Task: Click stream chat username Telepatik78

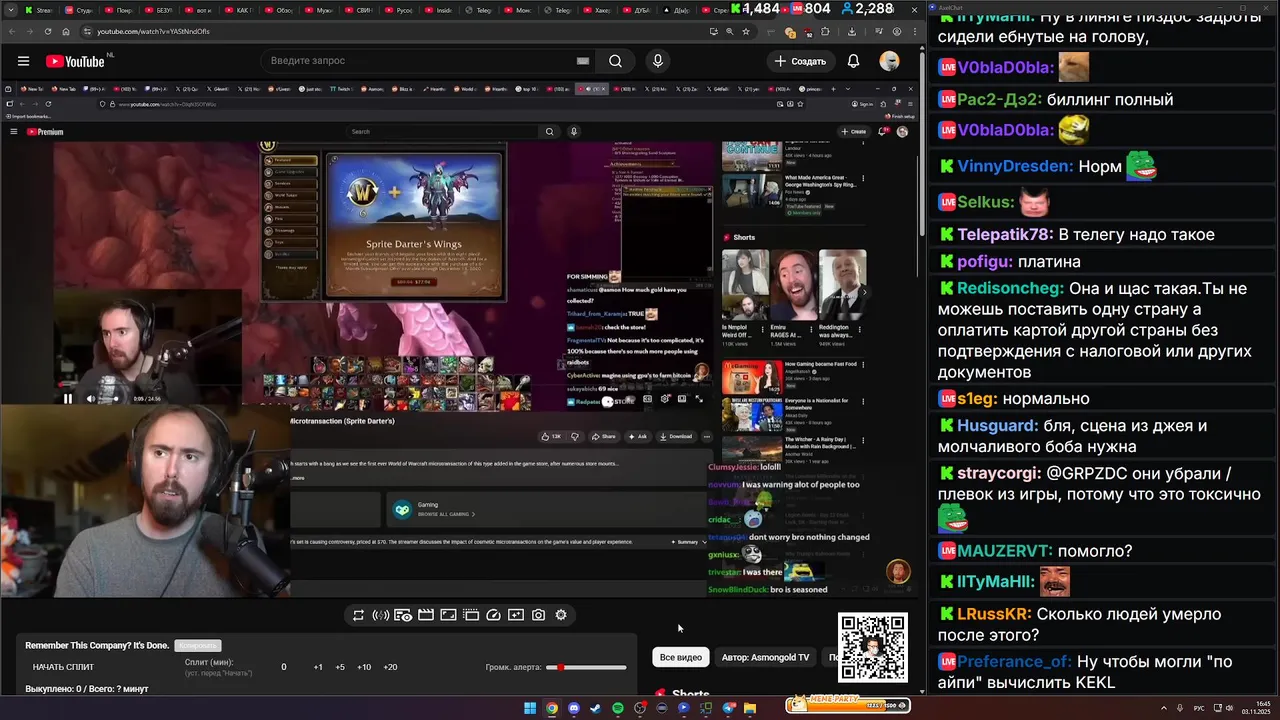Action: pyautogui.click(x=1005, y=234)
